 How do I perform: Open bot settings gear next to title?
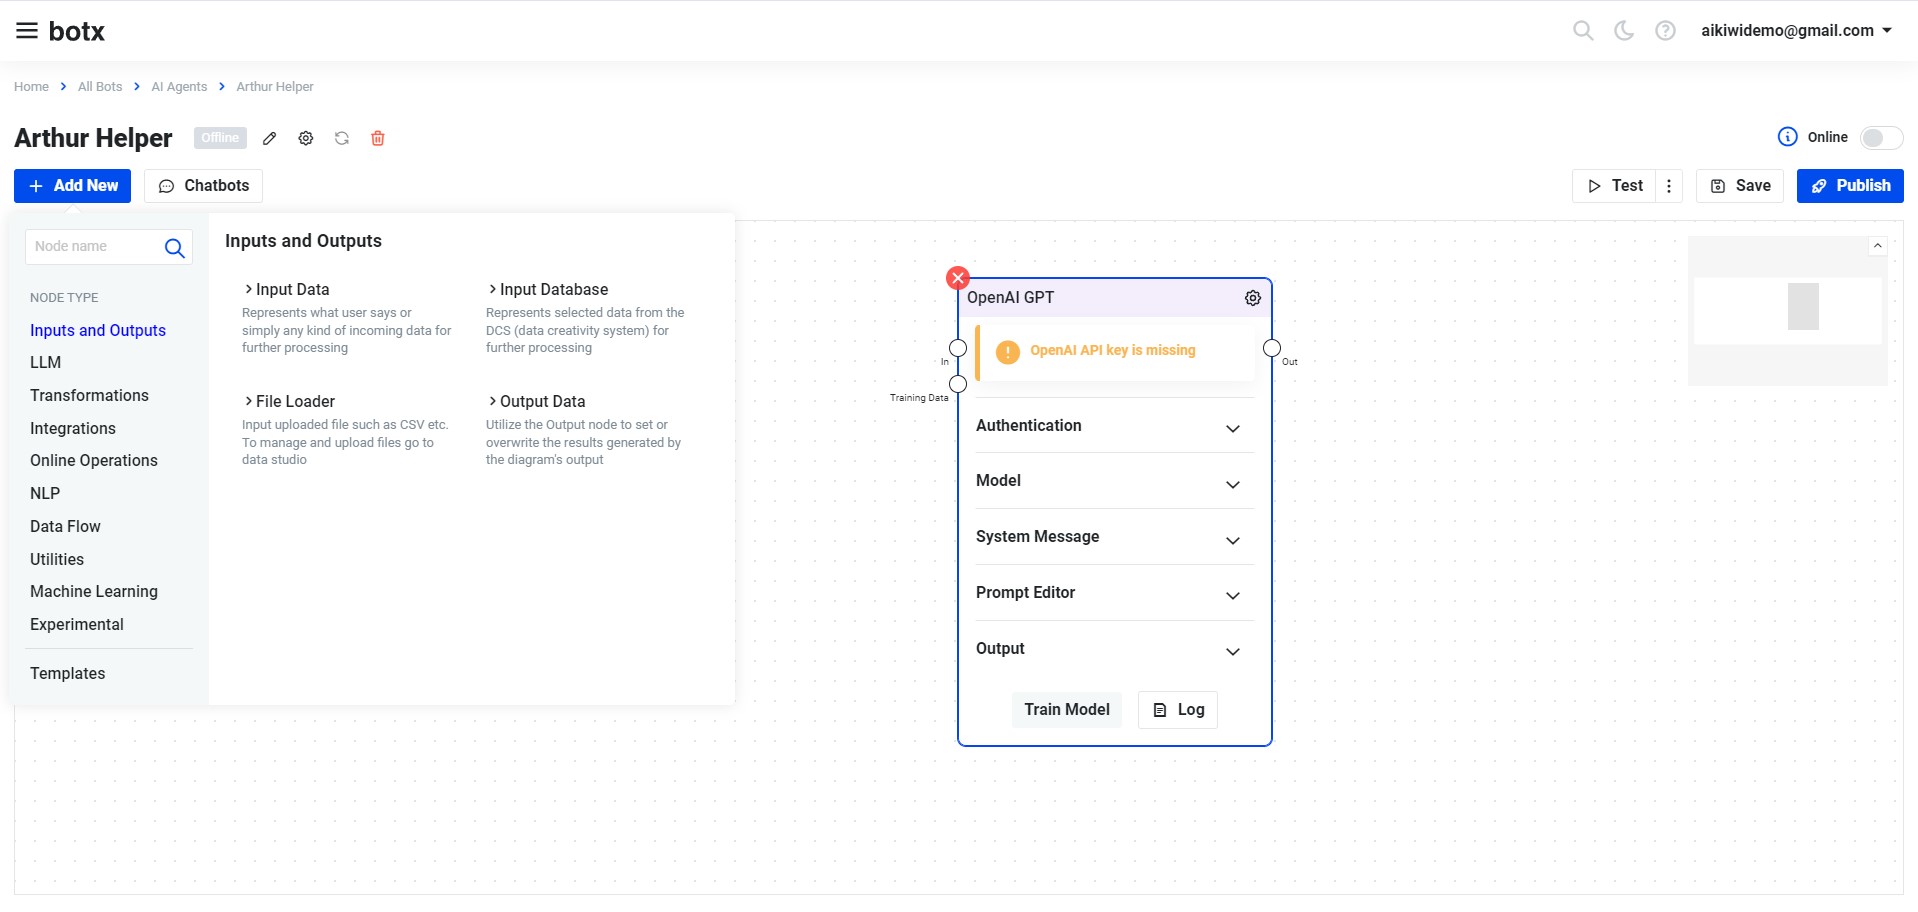(306, 138)
